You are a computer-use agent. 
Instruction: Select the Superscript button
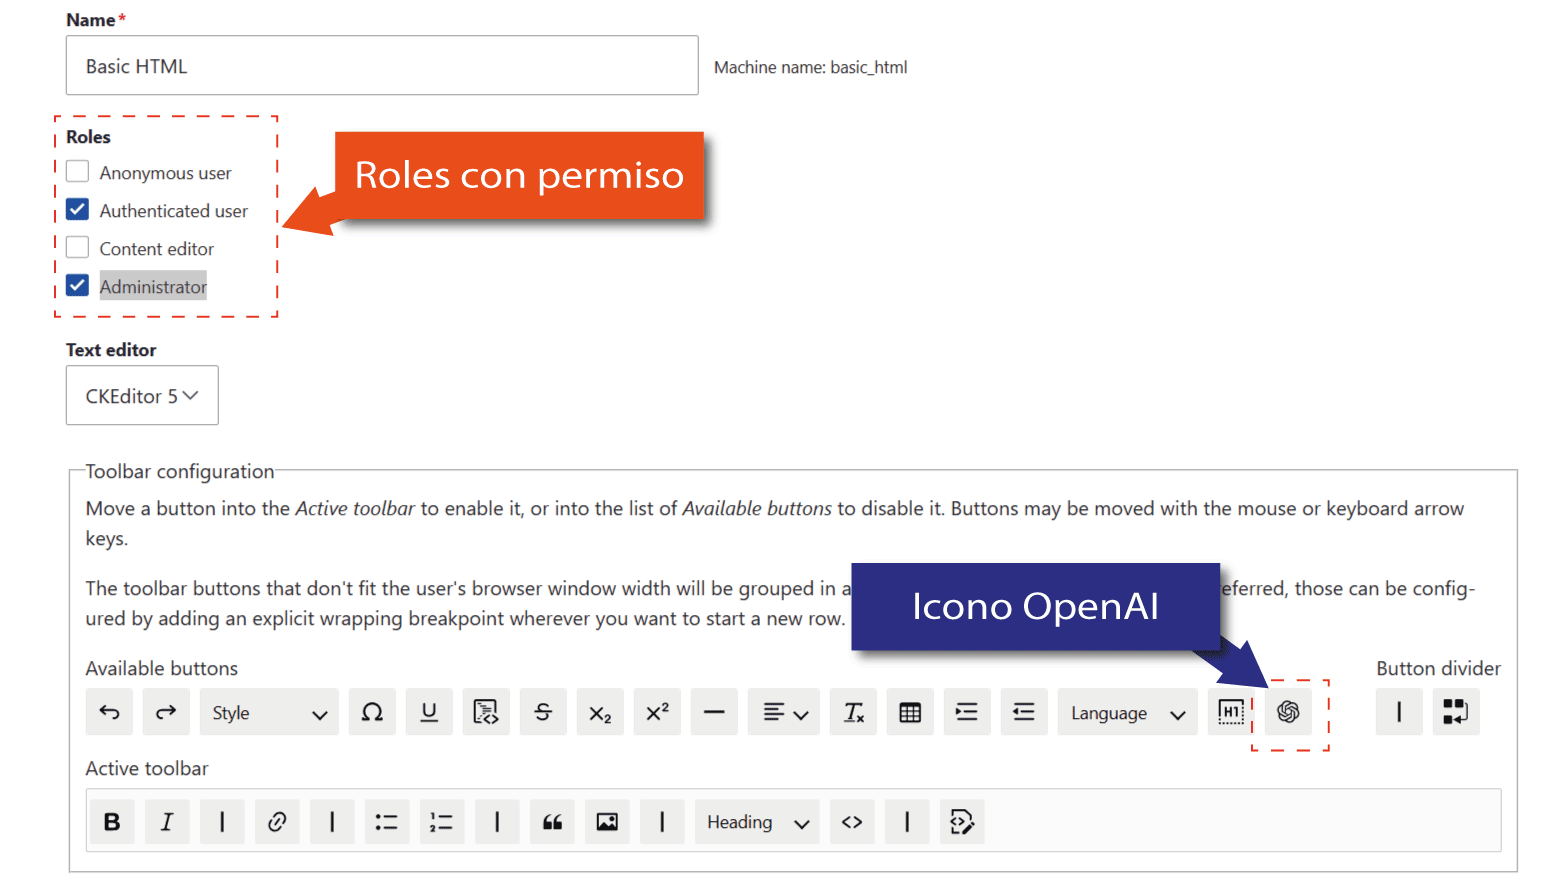657,712
